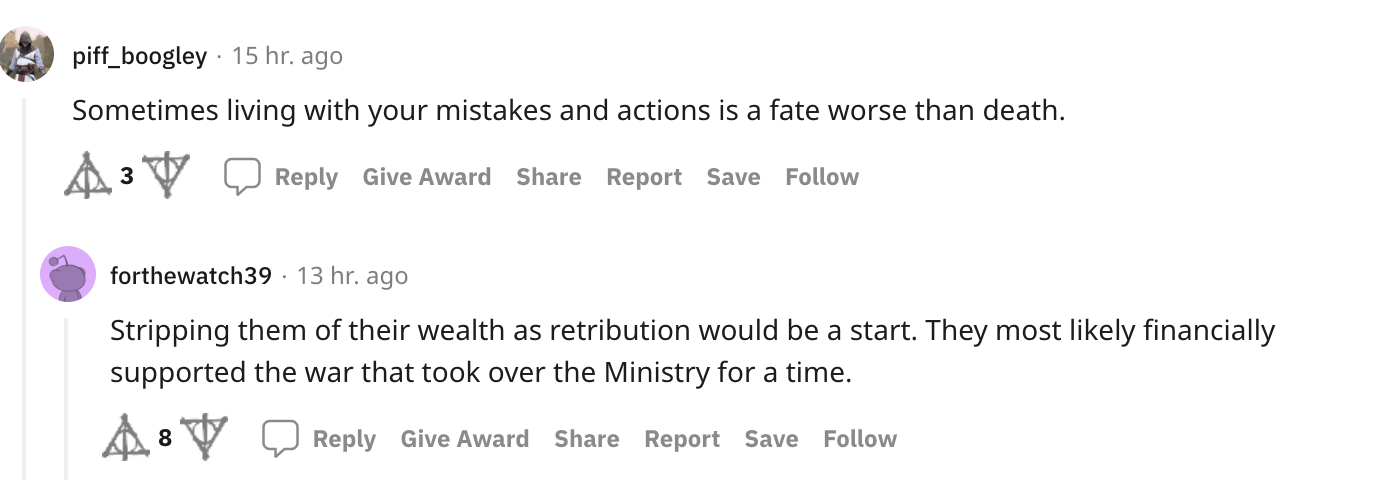
Task: Save forthewatch39's comment
Action: (x=771, y=439)
